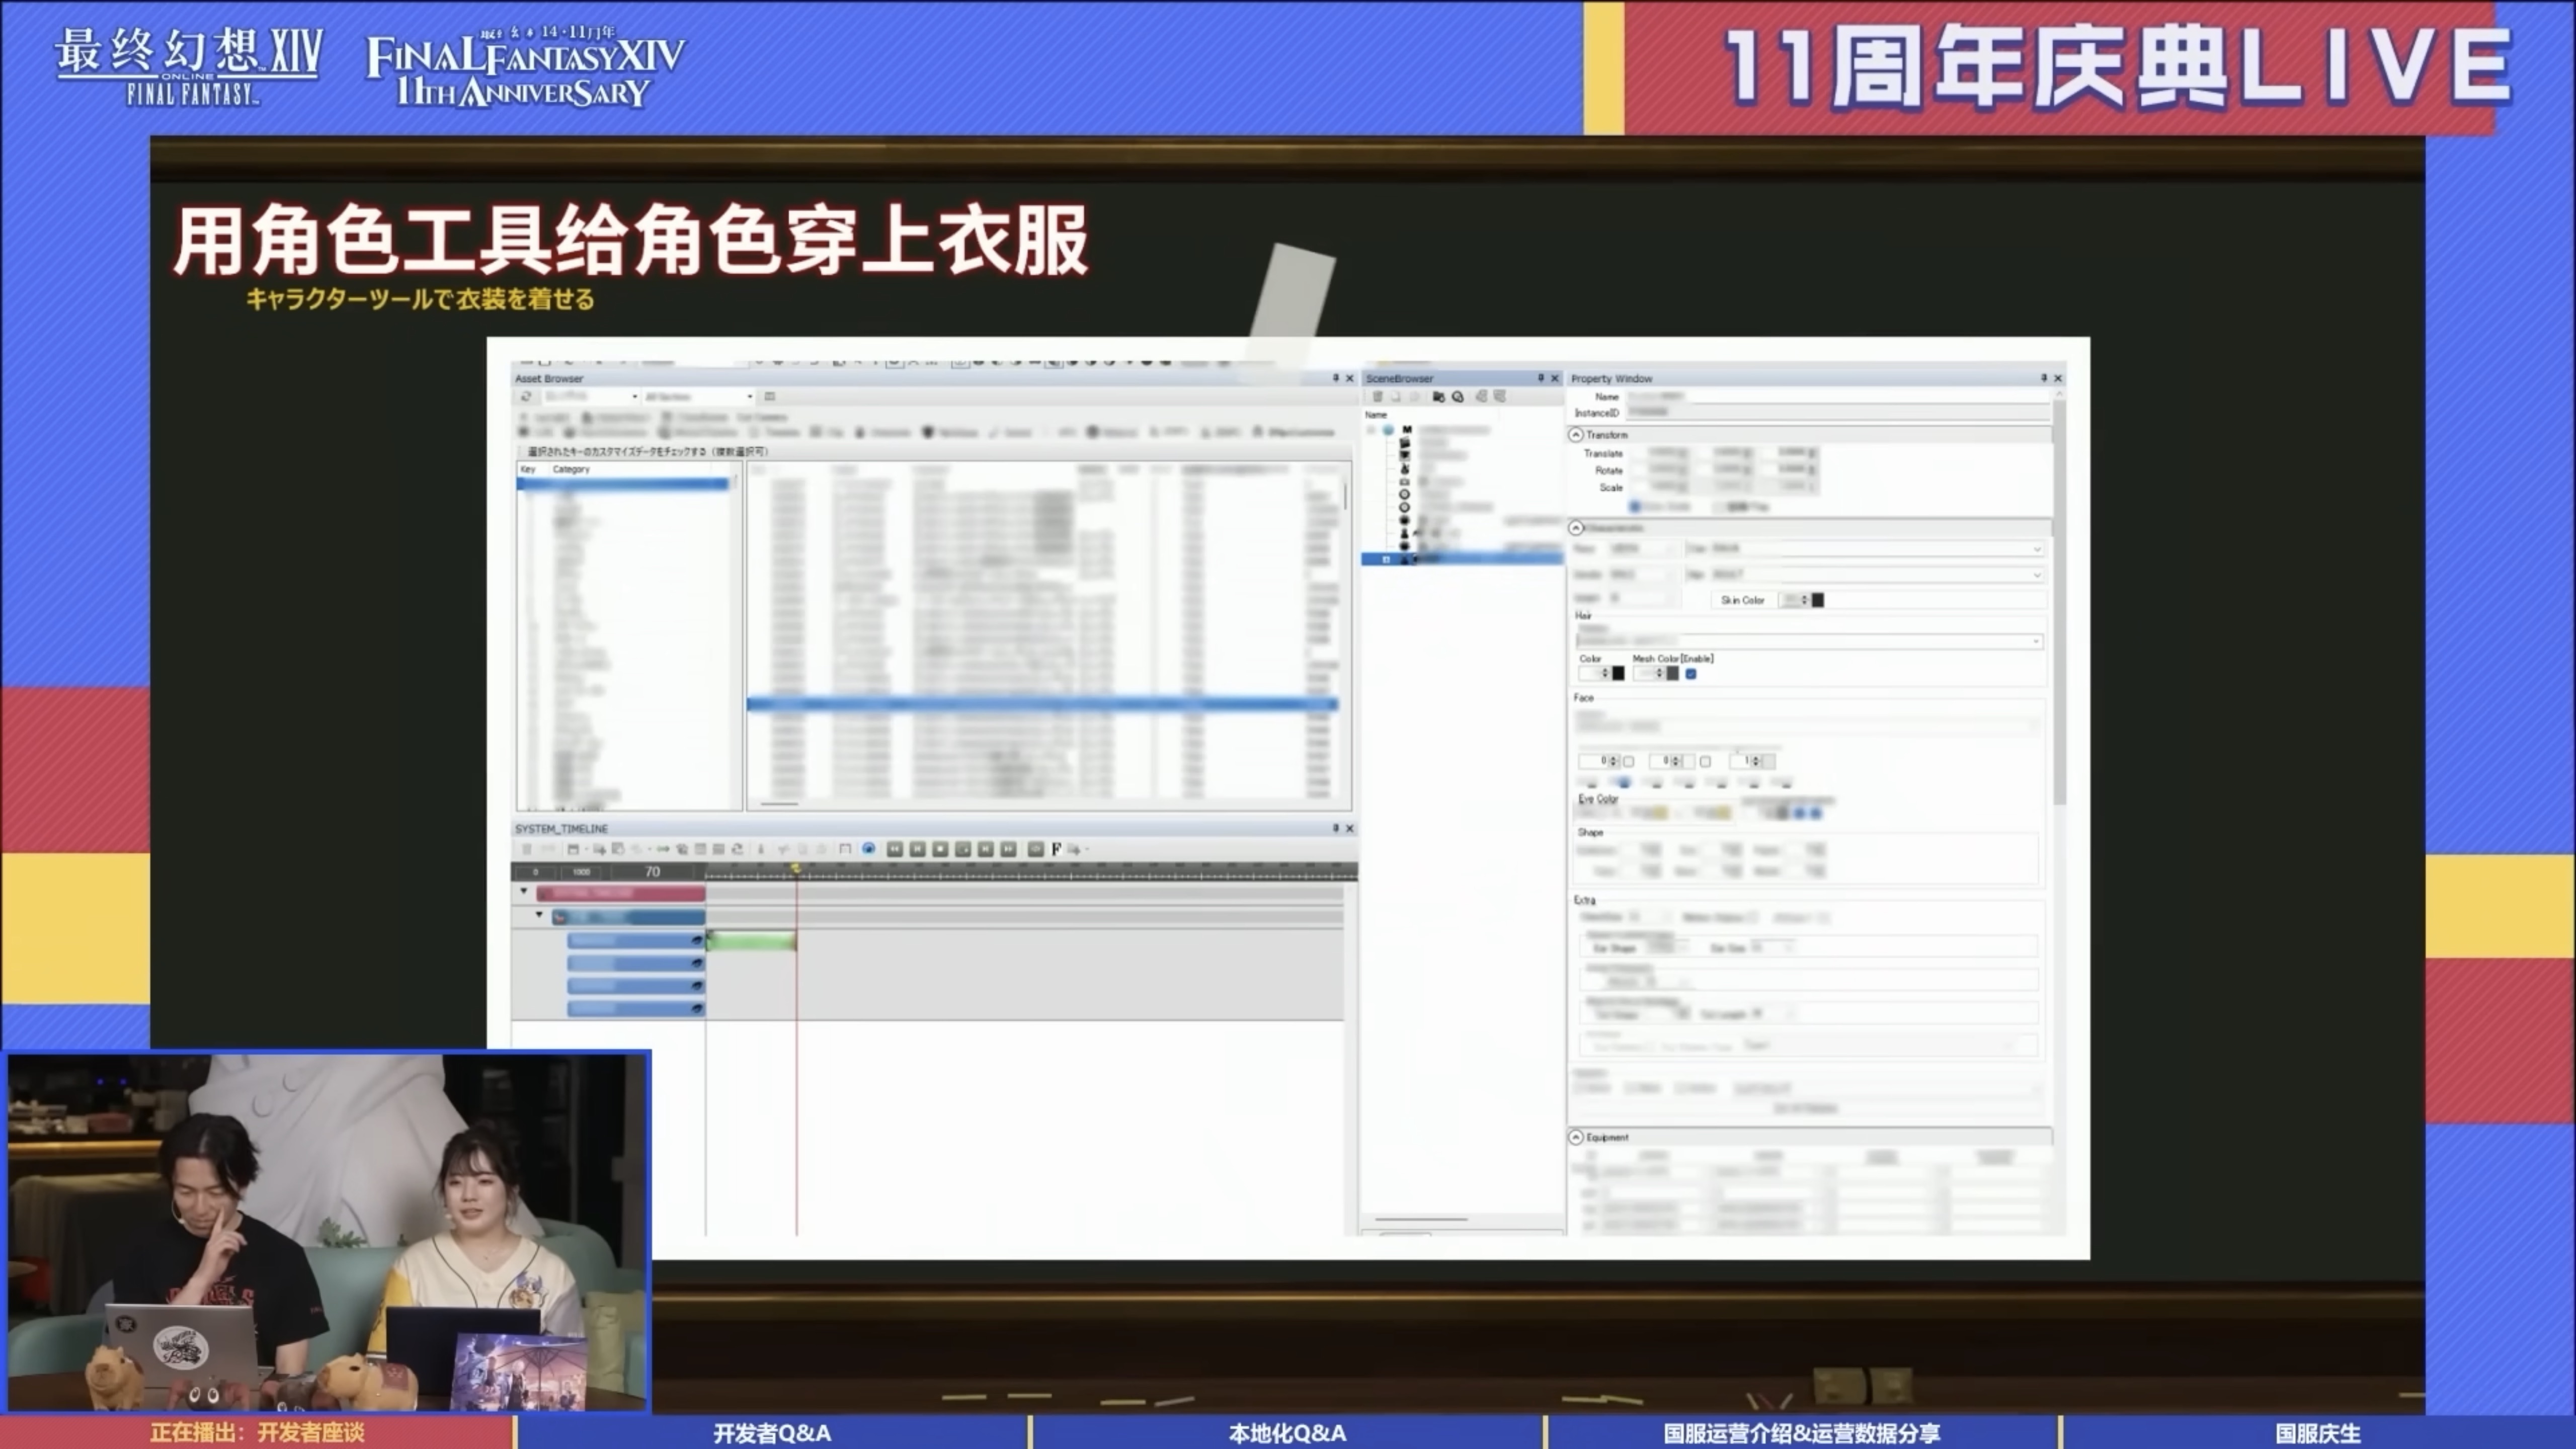This screenshot has width=2576, height=1449.
Task: Click rewind to start in timeline toolbar
Action: [895, 849]
